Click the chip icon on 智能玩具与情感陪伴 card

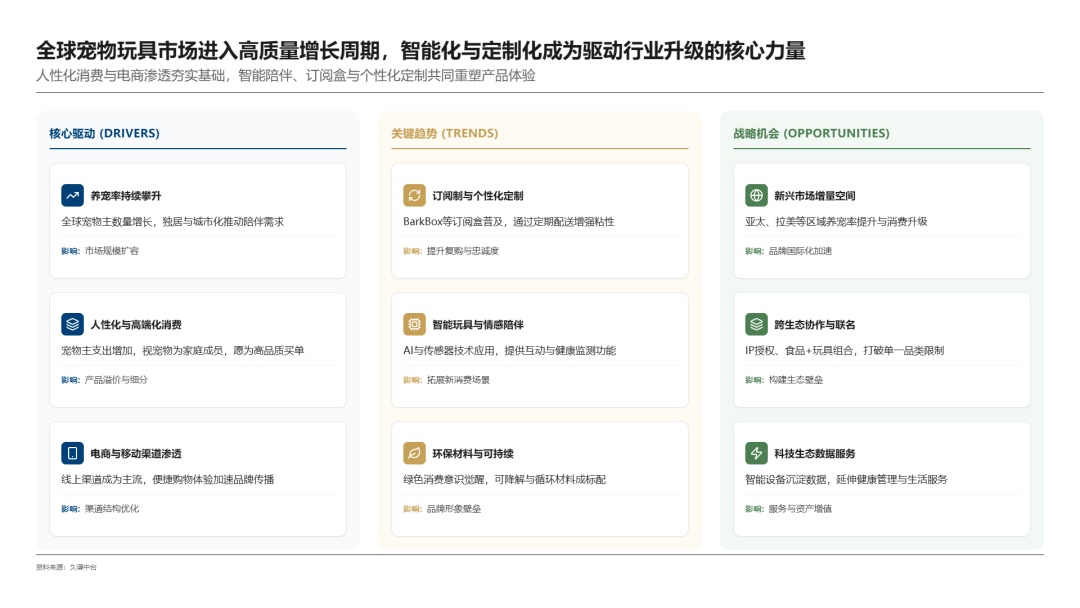pos(415,323)
